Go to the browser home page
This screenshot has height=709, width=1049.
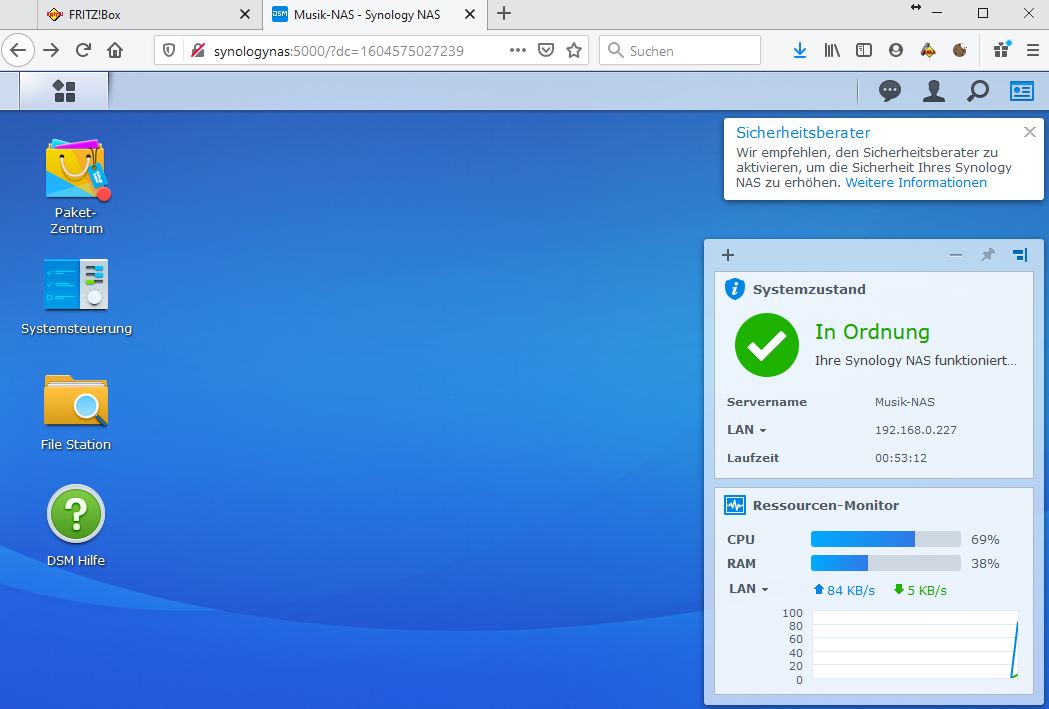115,50
